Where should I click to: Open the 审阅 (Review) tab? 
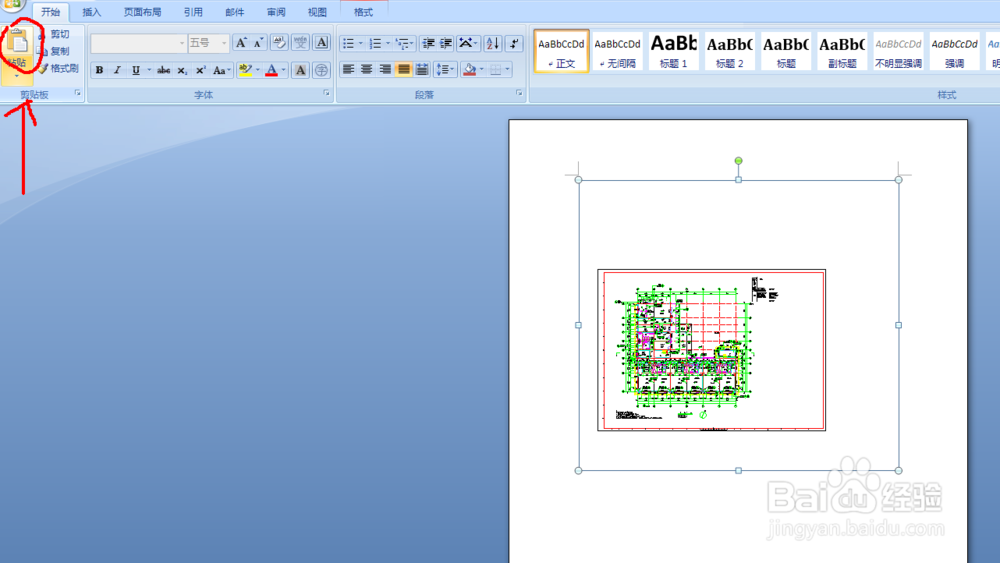point(276,12)
